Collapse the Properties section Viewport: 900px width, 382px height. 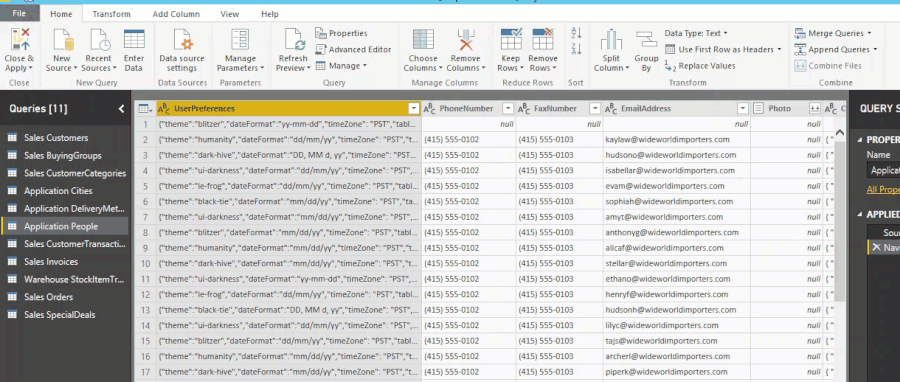[x=860, y=139]
